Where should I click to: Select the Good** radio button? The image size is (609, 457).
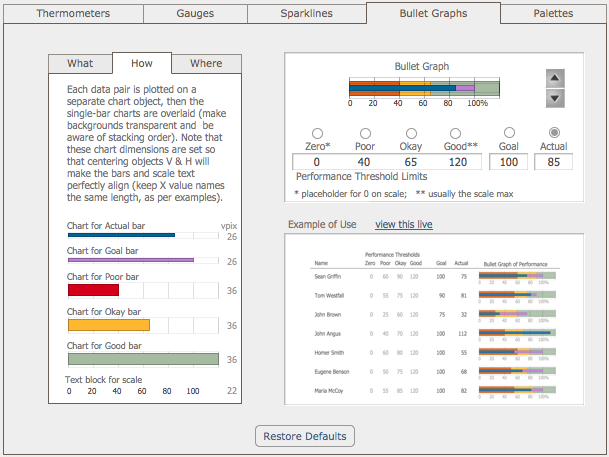point(455,134)
